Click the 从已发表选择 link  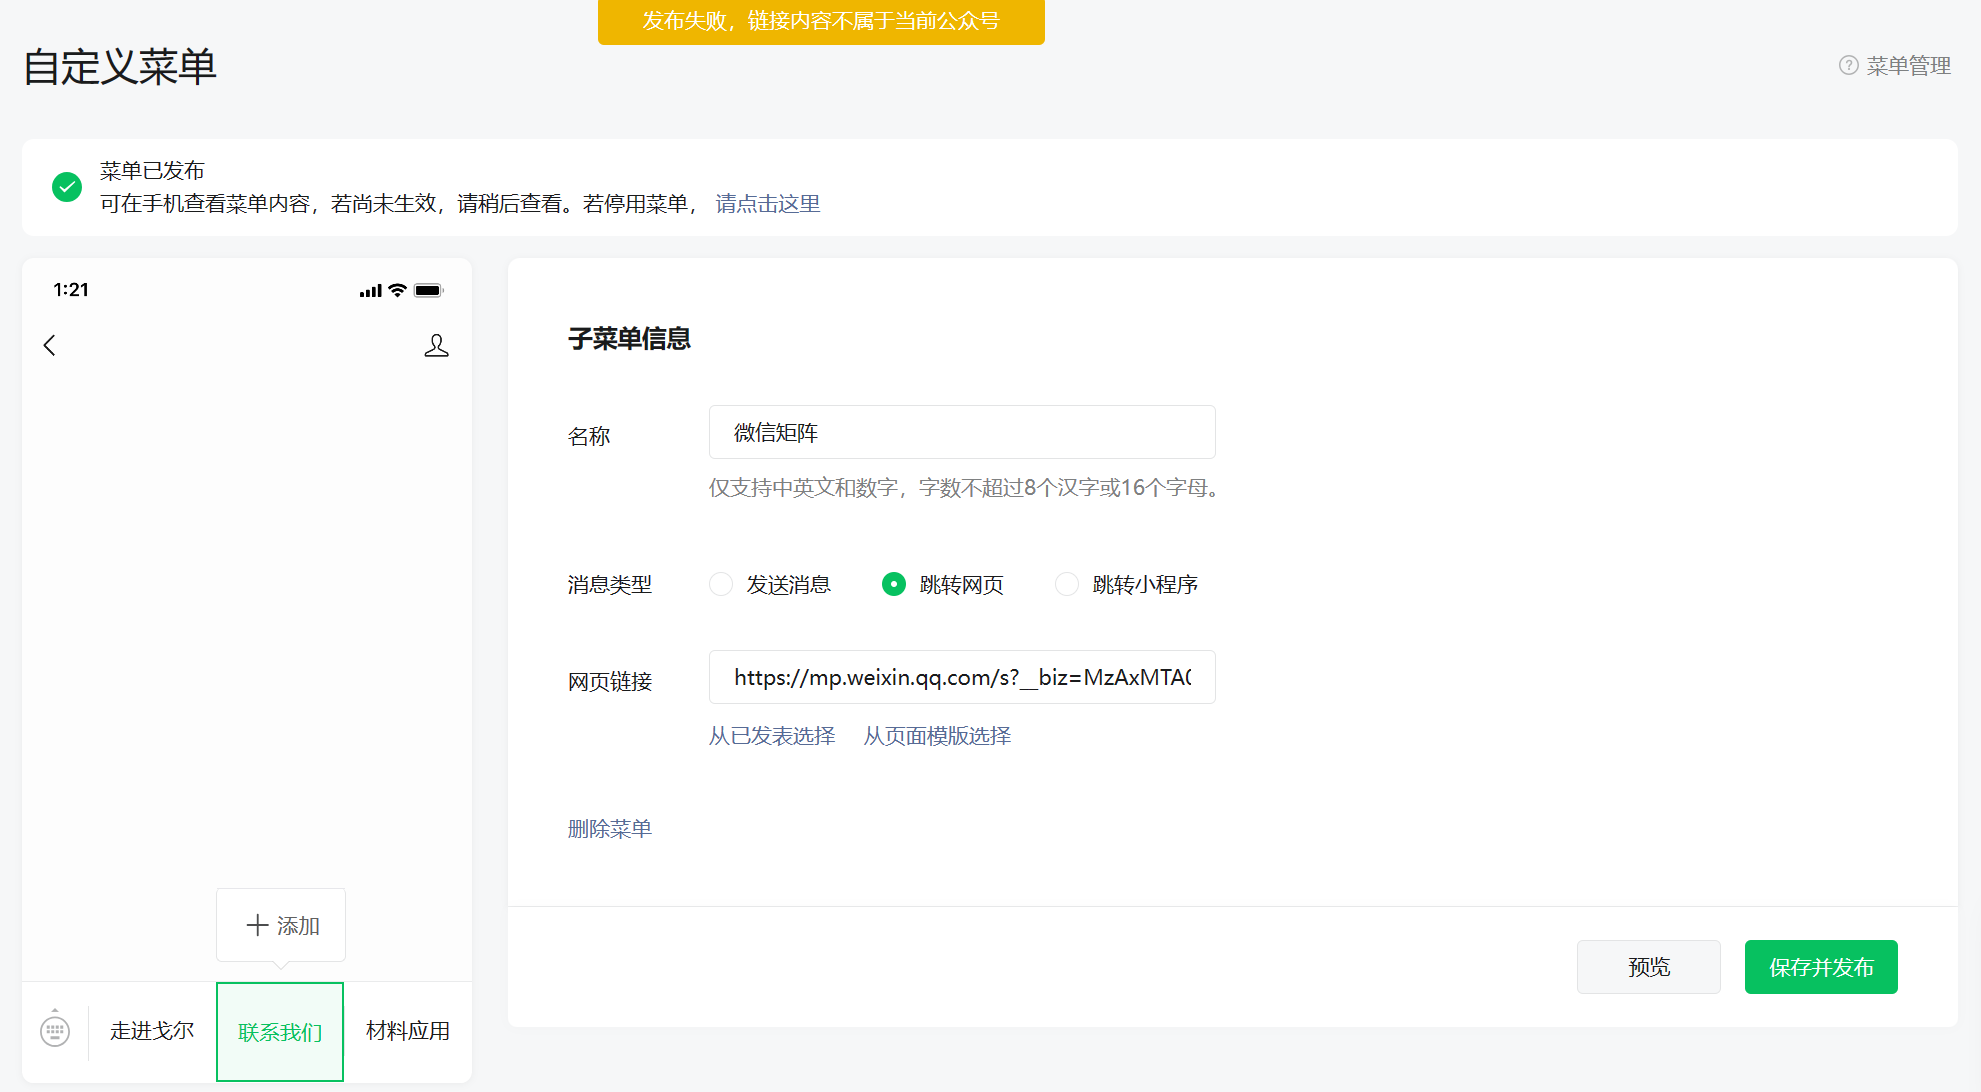tap(771, 736)
